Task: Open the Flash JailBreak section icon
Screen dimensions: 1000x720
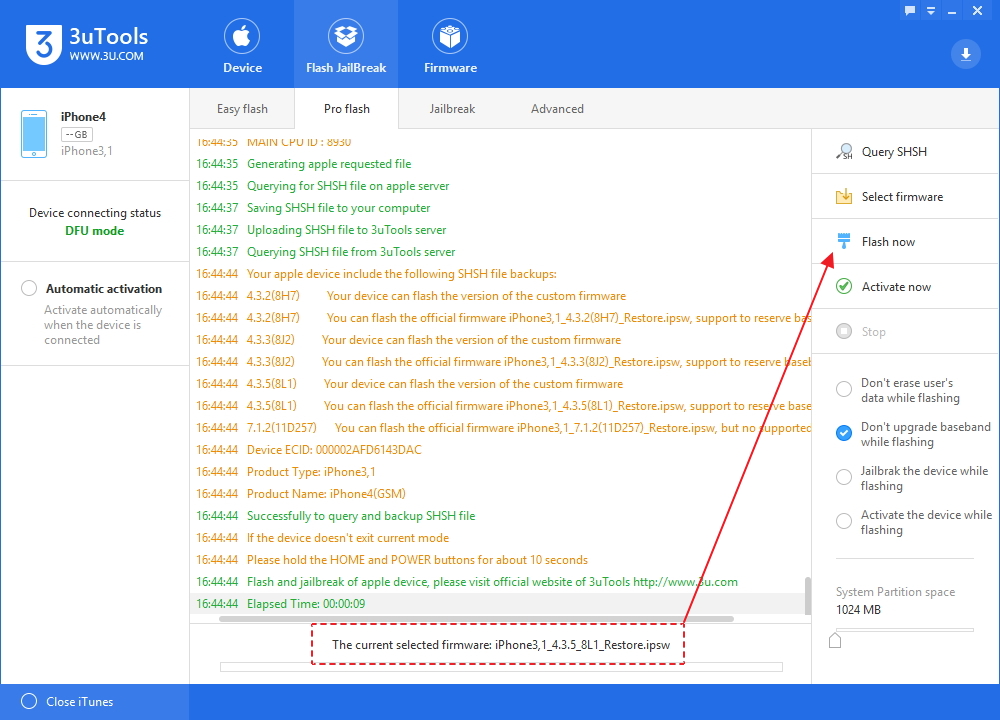Action: coord(346,36)
